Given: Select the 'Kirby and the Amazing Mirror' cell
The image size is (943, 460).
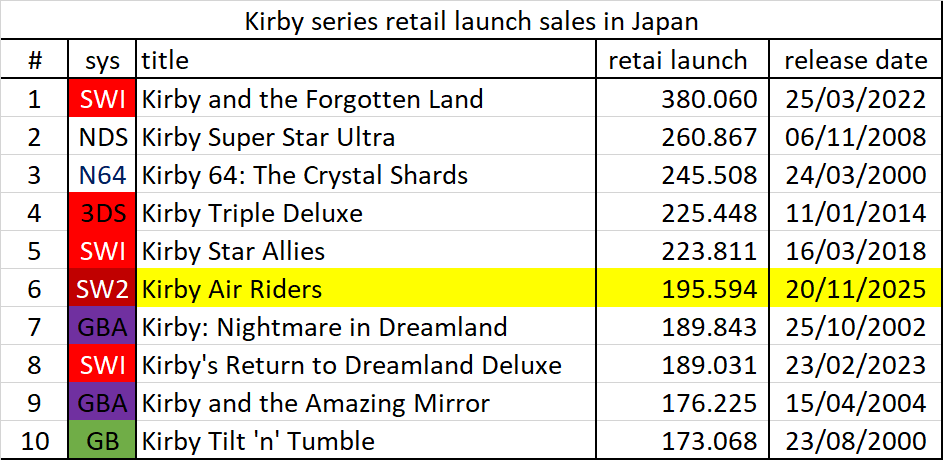Looking at the screenshot, I should coord(316,403).
